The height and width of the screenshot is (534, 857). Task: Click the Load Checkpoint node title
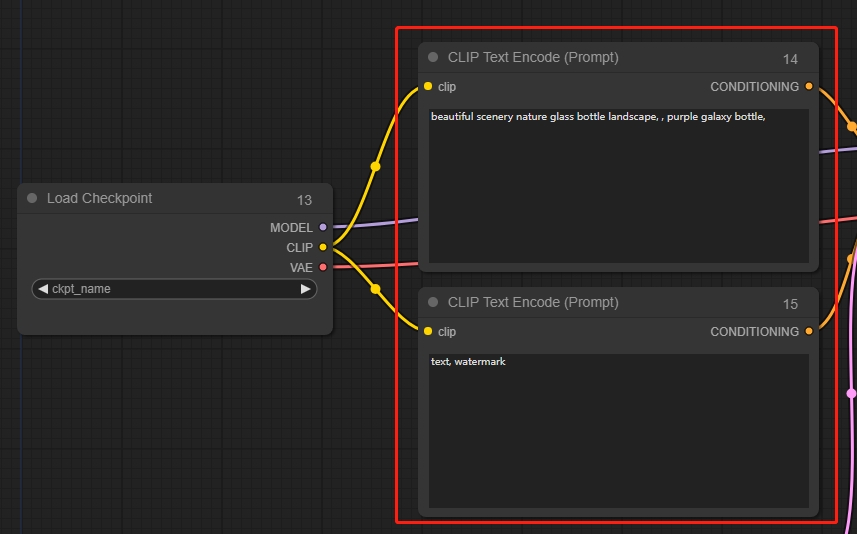coord(100,198)
